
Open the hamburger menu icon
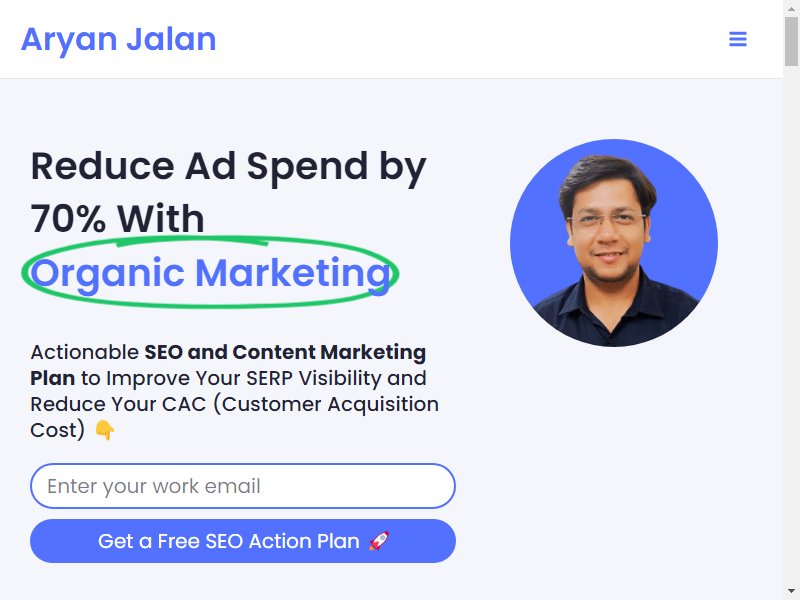pos(738,39)
